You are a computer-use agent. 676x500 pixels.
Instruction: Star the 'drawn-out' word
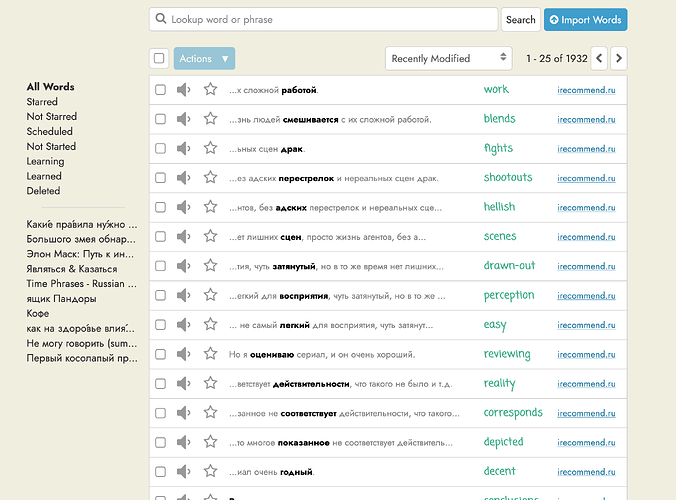pyautogui.click(x=210, y=266)
